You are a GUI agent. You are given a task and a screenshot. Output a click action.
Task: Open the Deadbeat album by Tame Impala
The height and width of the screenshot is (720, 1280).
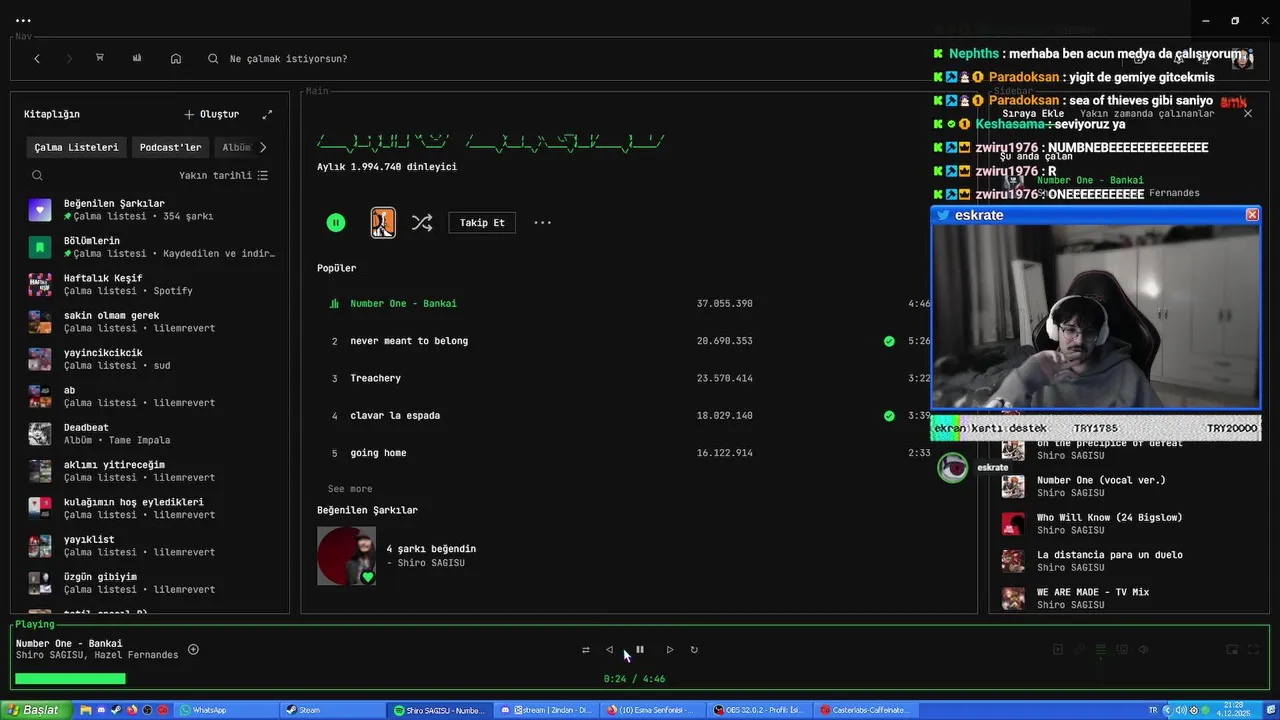tap(150, 434)
